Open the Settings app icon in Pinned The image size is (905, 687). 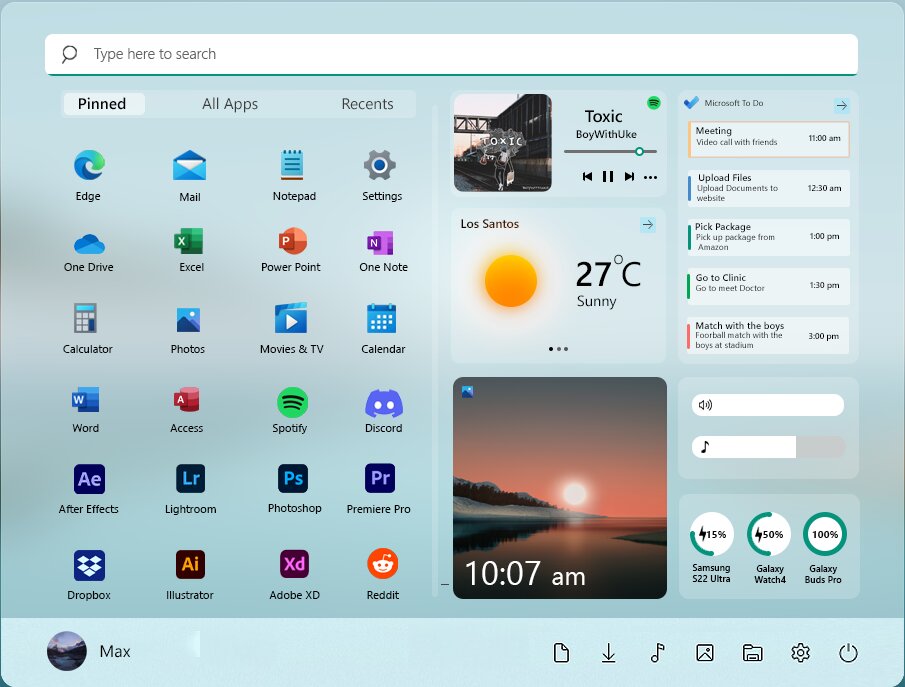pyautogui.click(x=380, y=165)
